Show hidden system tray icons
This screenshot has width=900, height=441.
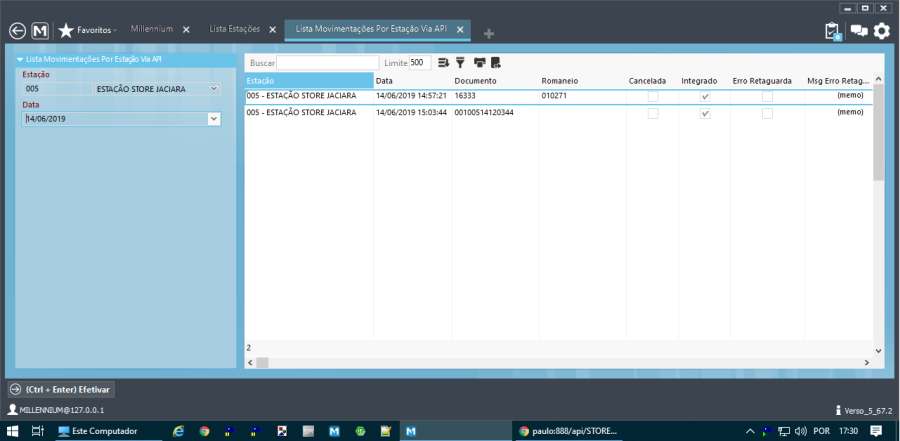point(750,431)
